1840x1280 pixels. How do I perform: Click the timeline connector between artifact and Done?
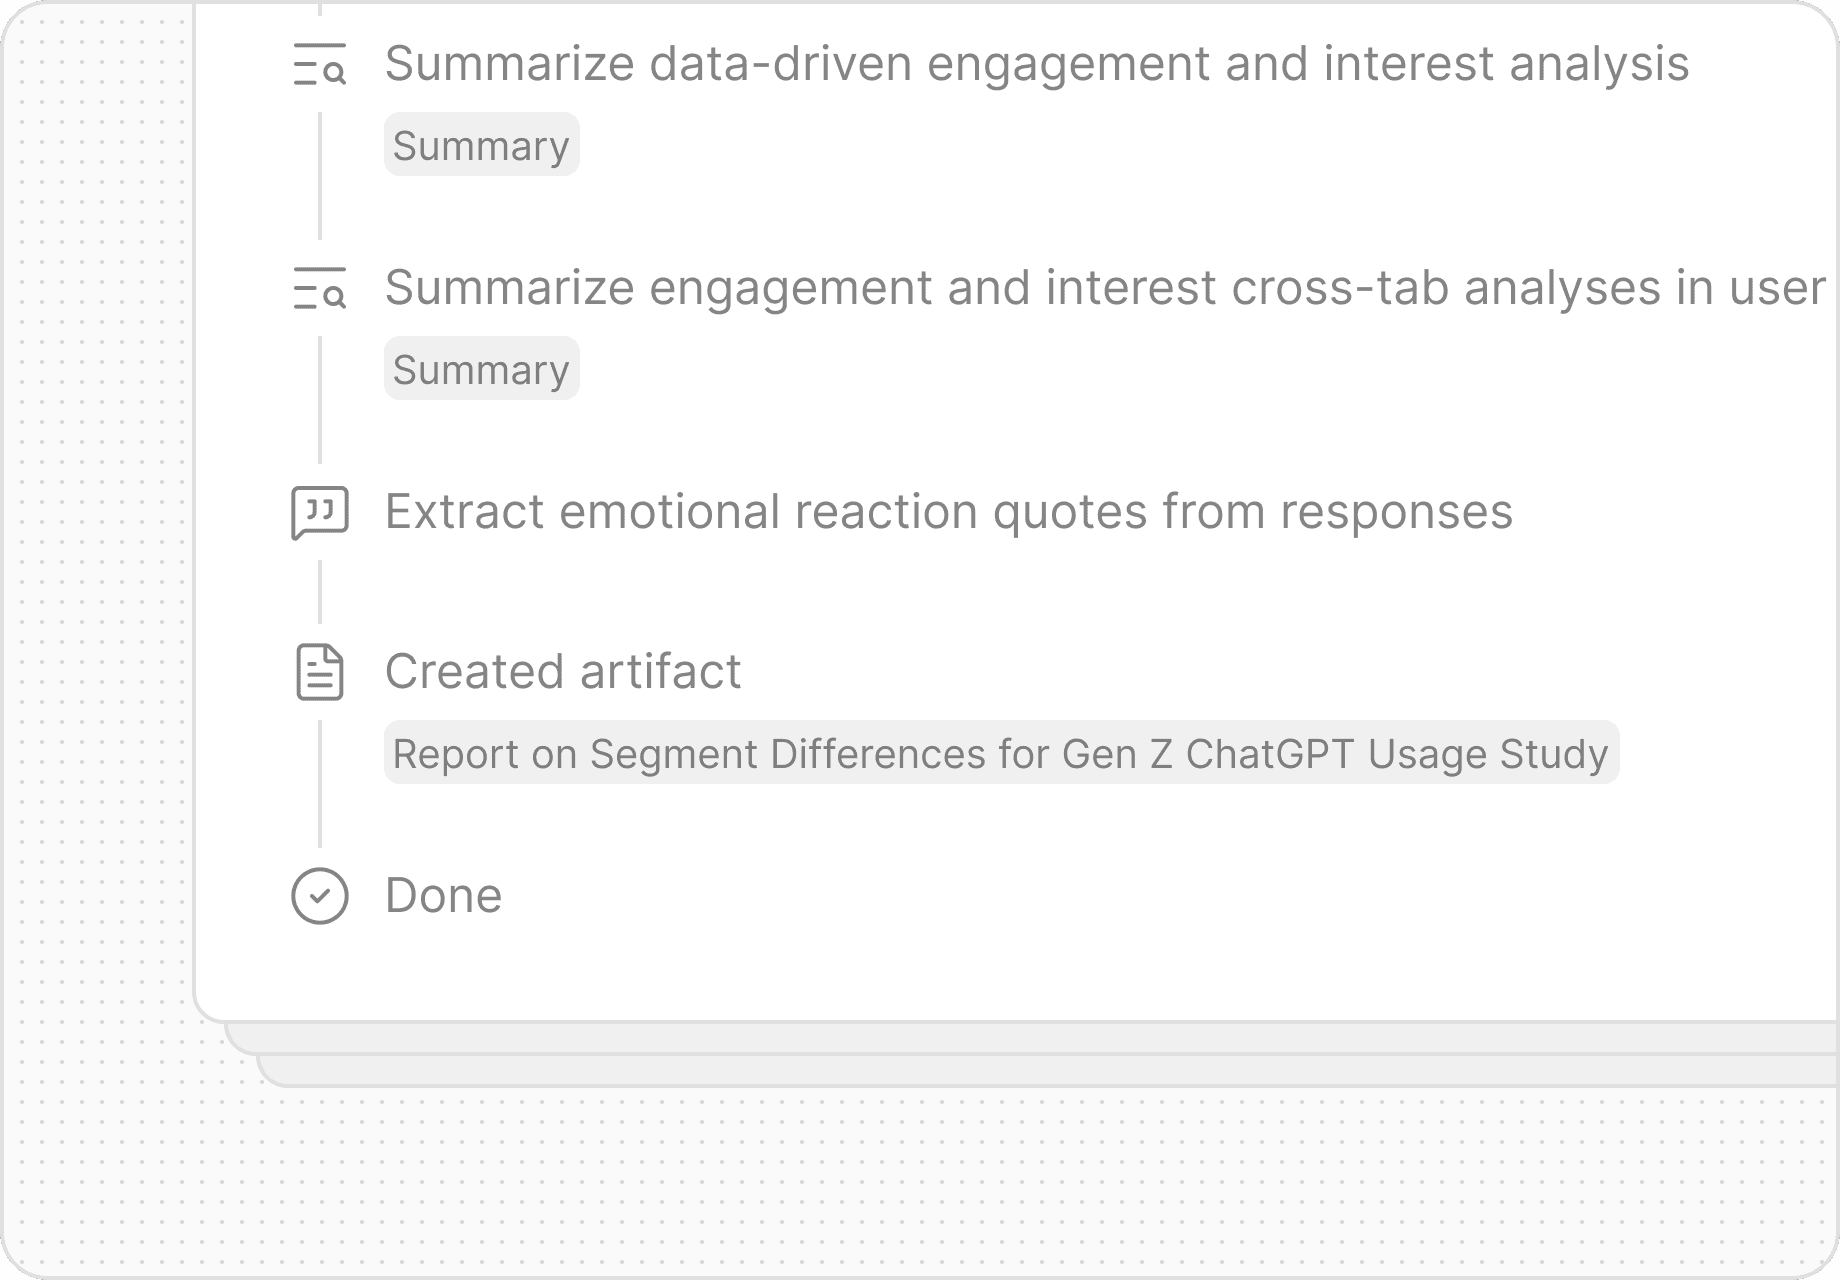coord(320,784)
